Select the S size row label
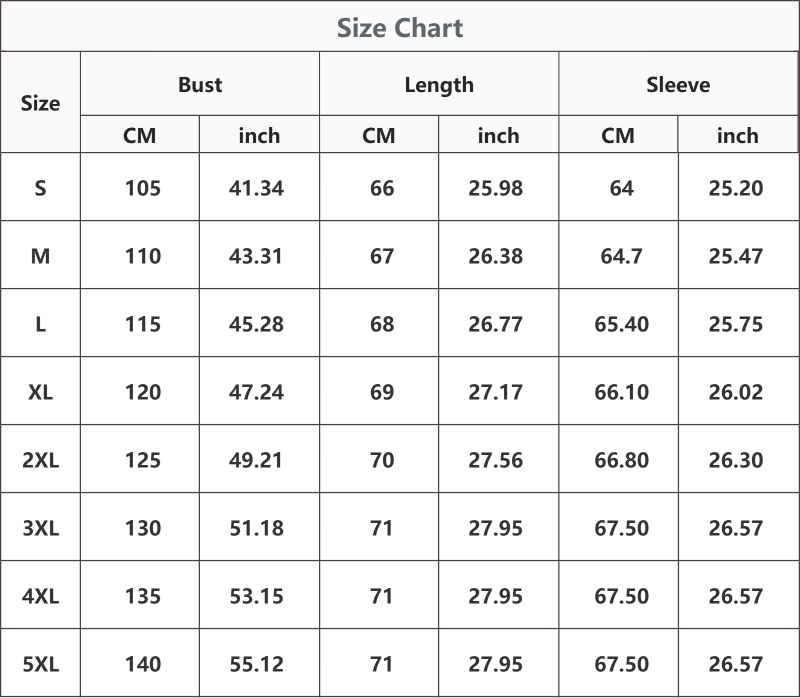The image size is (800, 698). 40,188
